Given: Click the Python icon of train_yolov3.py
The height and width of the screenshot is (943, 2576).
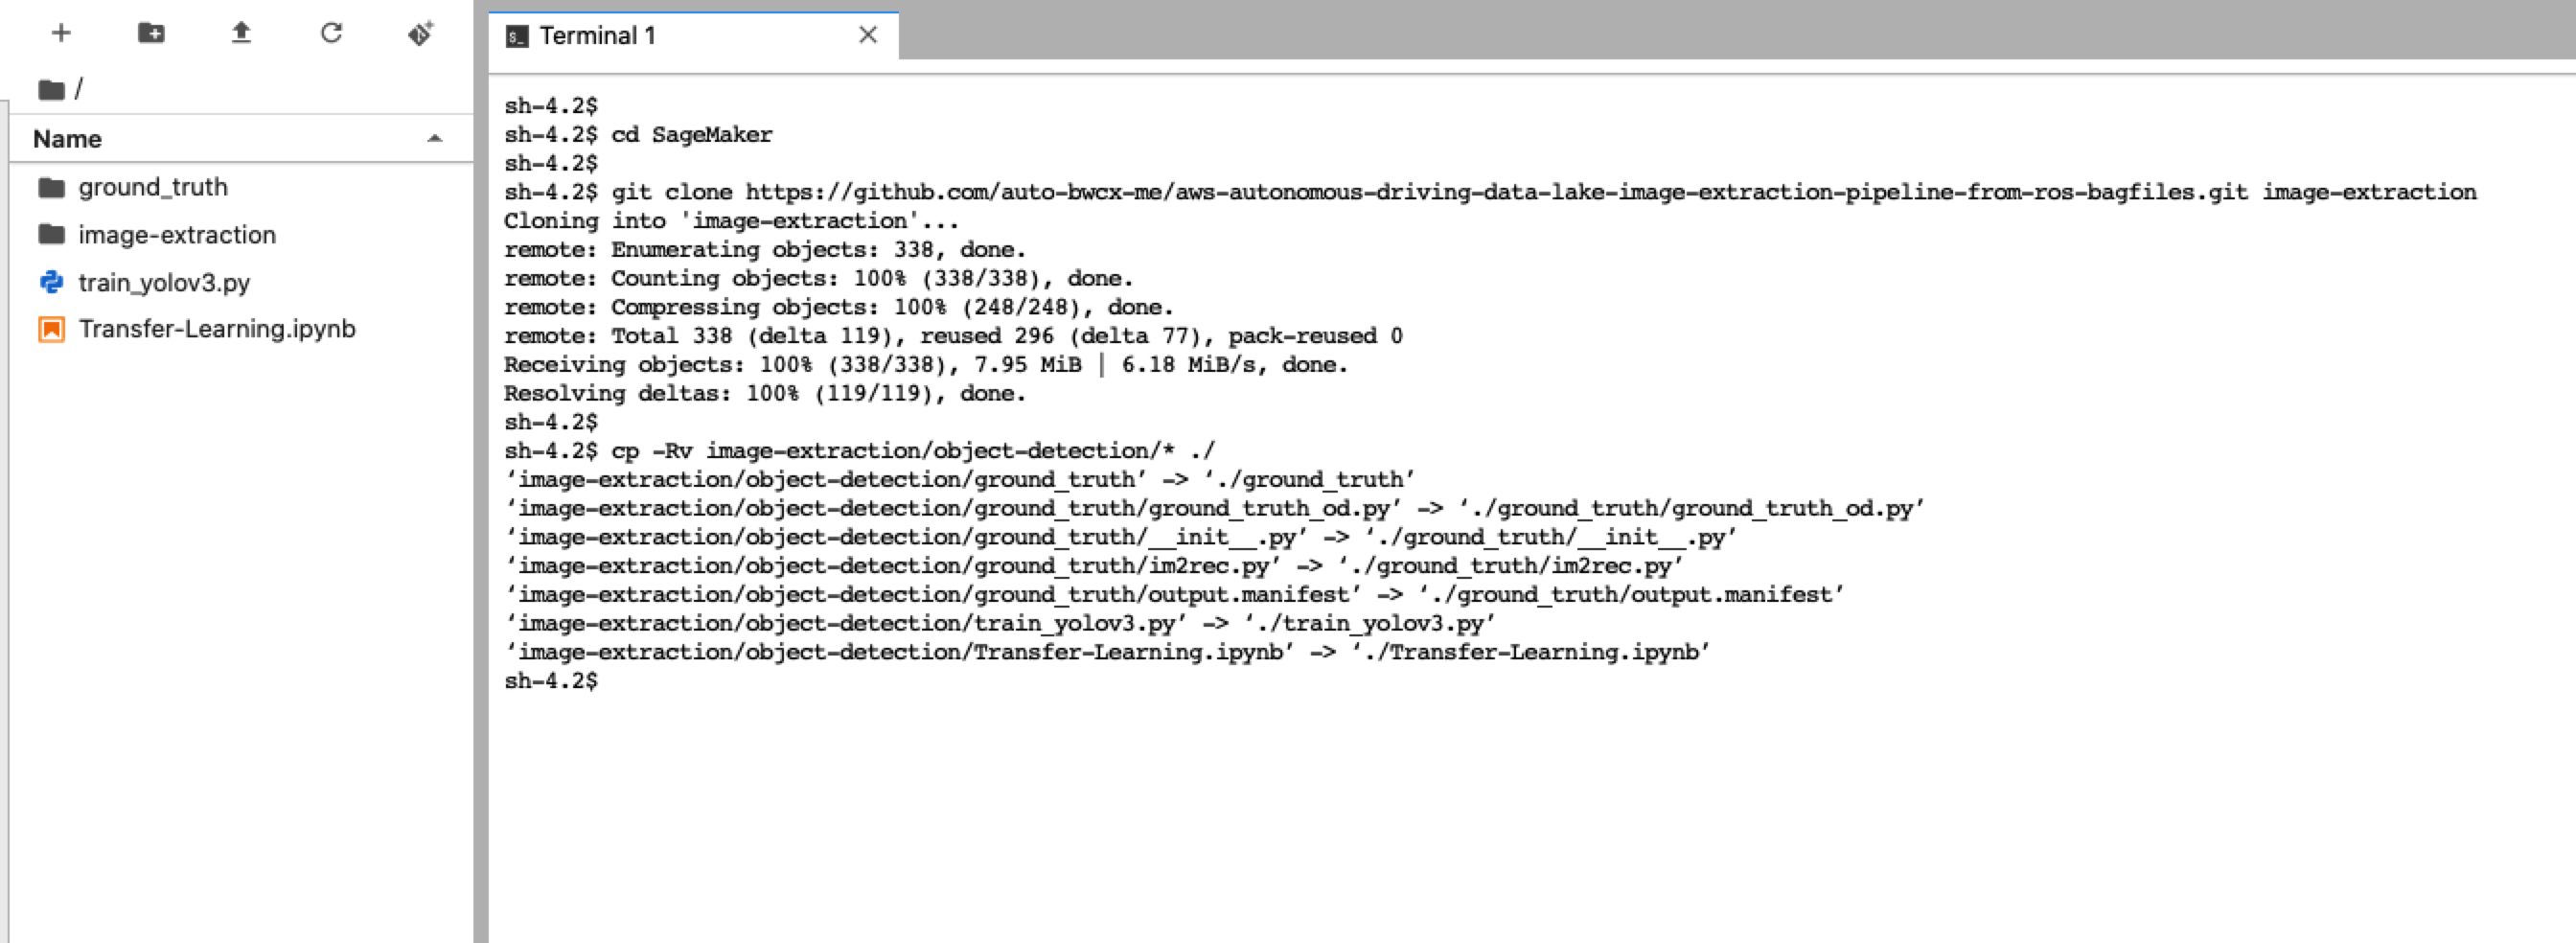Looking at the screenshot, I should pyautogui.click(x=52, y=282).
